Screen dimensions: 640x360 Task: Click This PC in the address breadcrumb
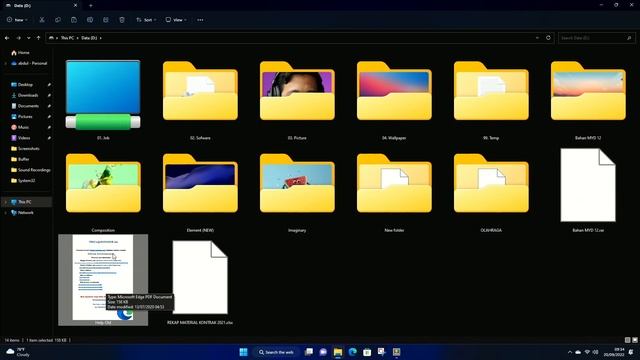pos(67,38)
